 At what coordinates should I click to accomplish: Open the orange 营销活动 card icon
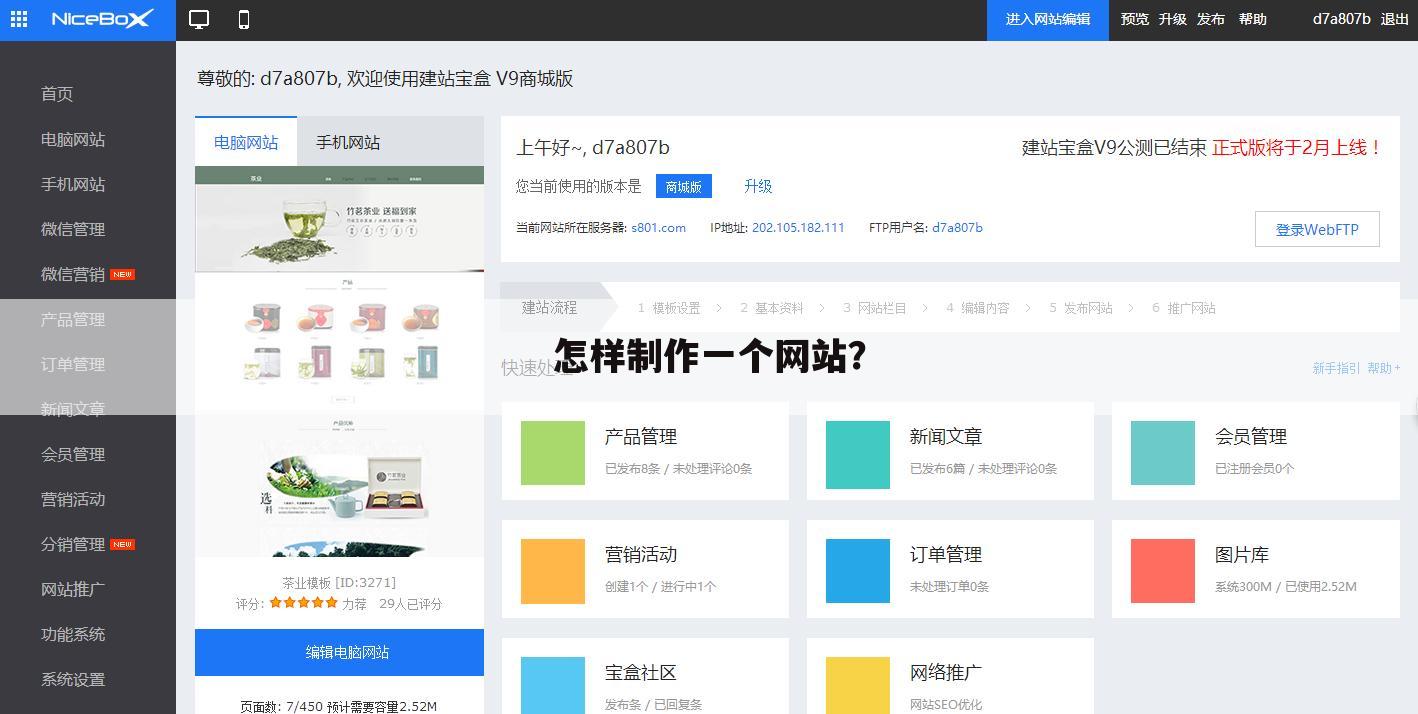point(552,570)
